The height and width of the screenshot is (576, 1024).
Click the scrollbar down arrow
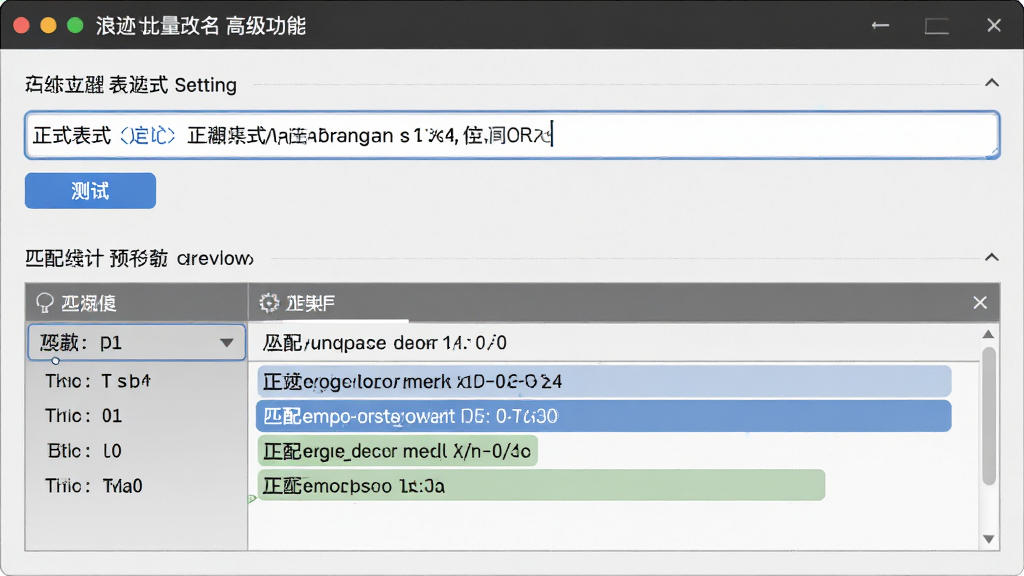989,539
